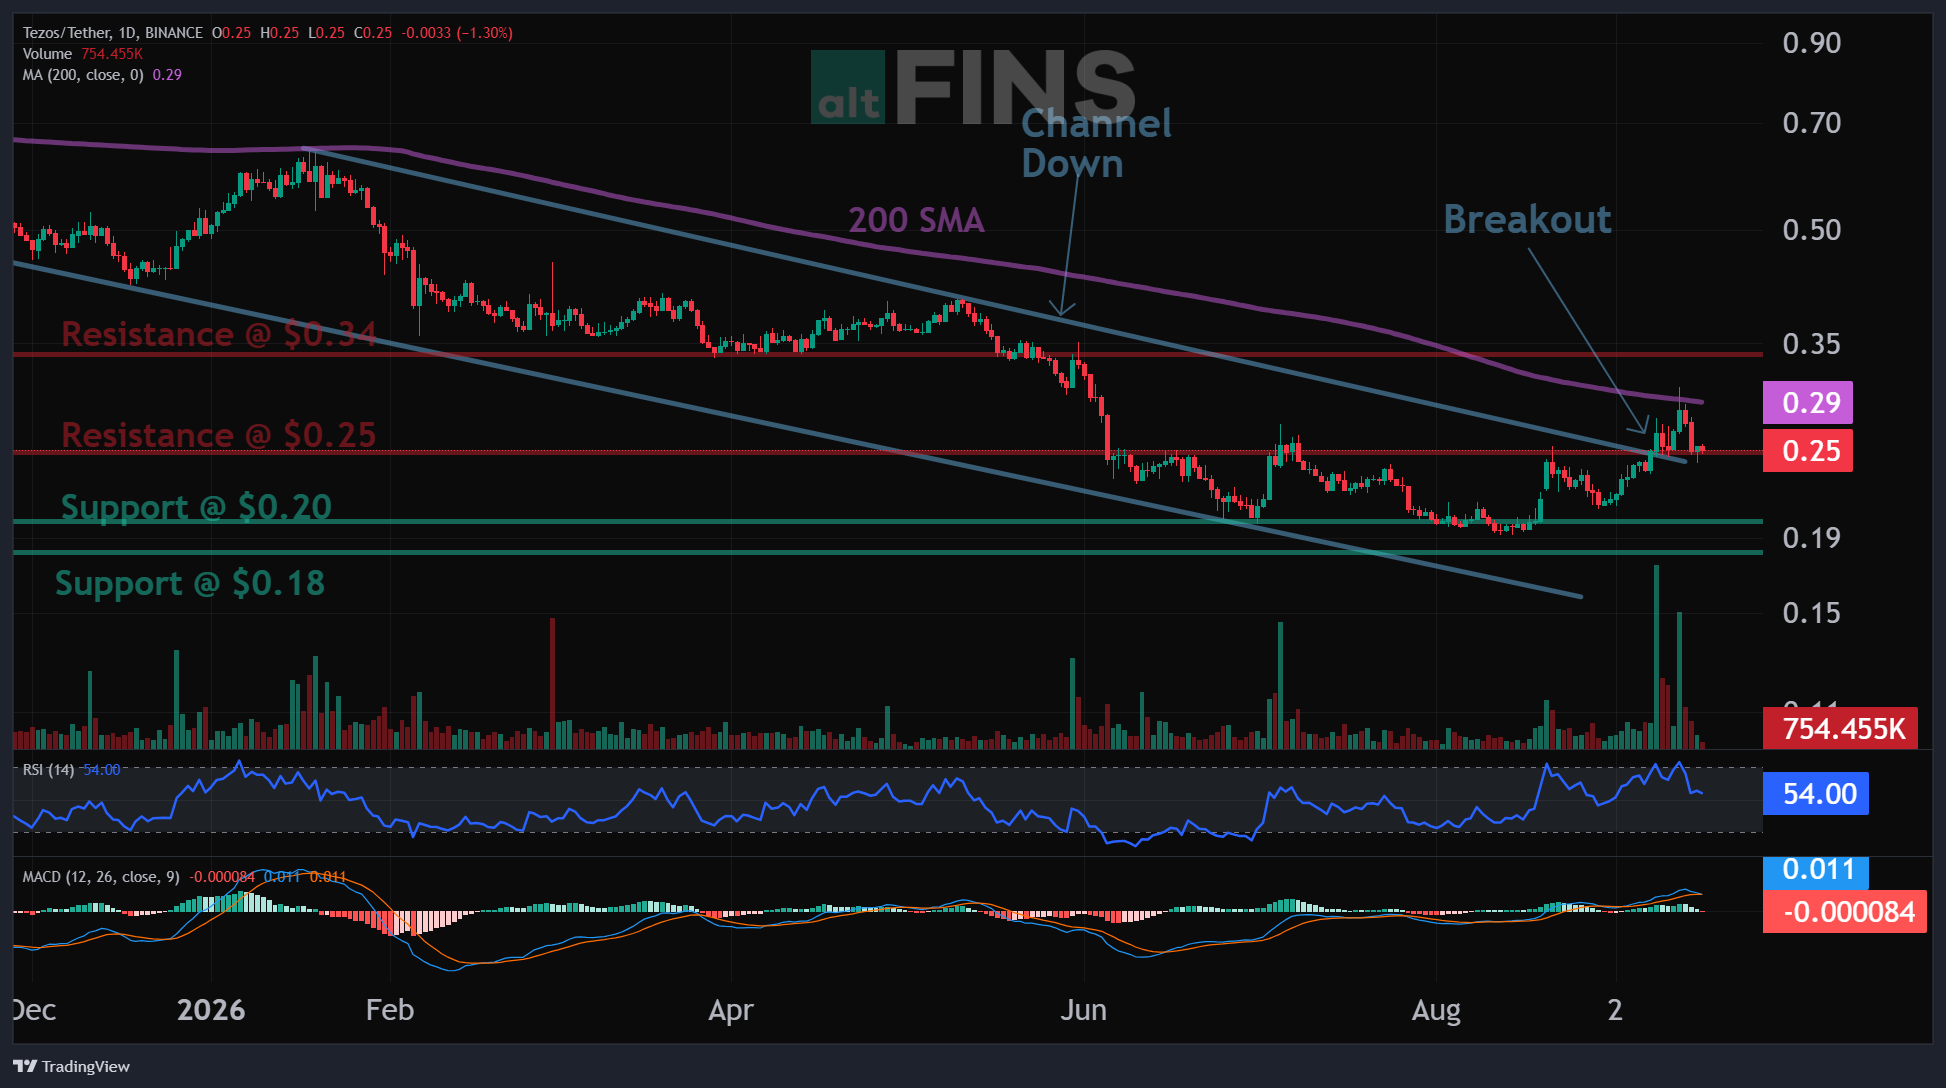Click the -0.0033 (−1.30%) price change
Image resolution: width=1946 pixels, height=1088 pixels.
457,33
